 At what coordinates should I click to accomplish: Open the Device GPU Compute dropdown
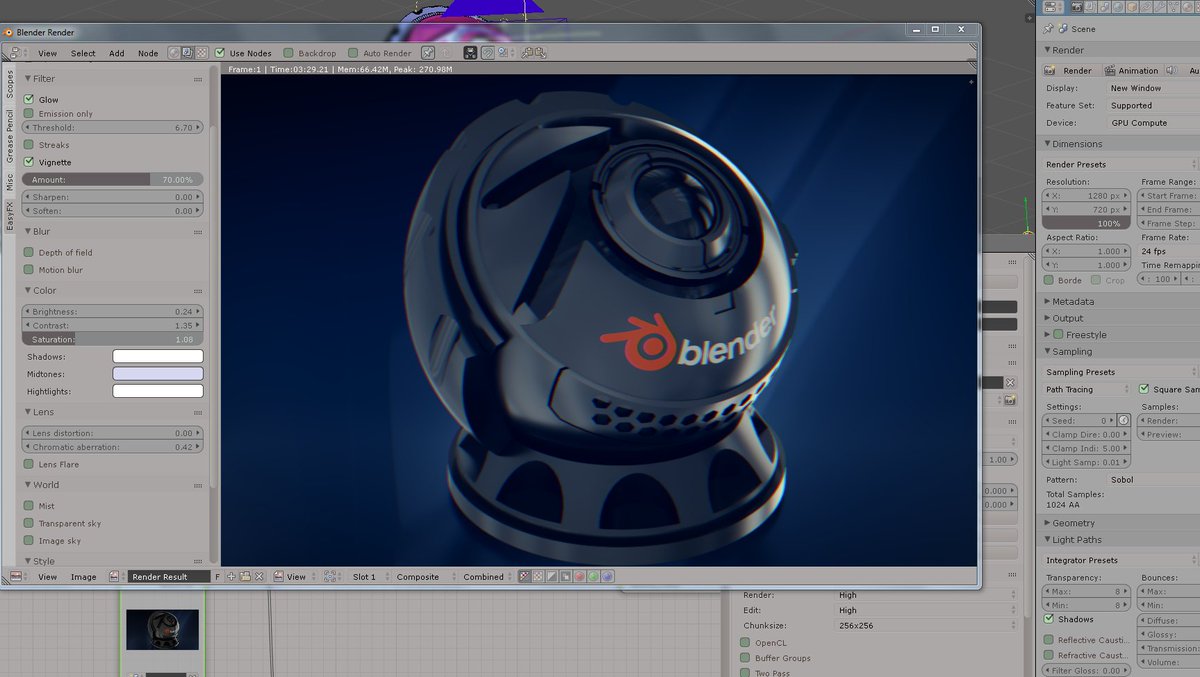1152,122
